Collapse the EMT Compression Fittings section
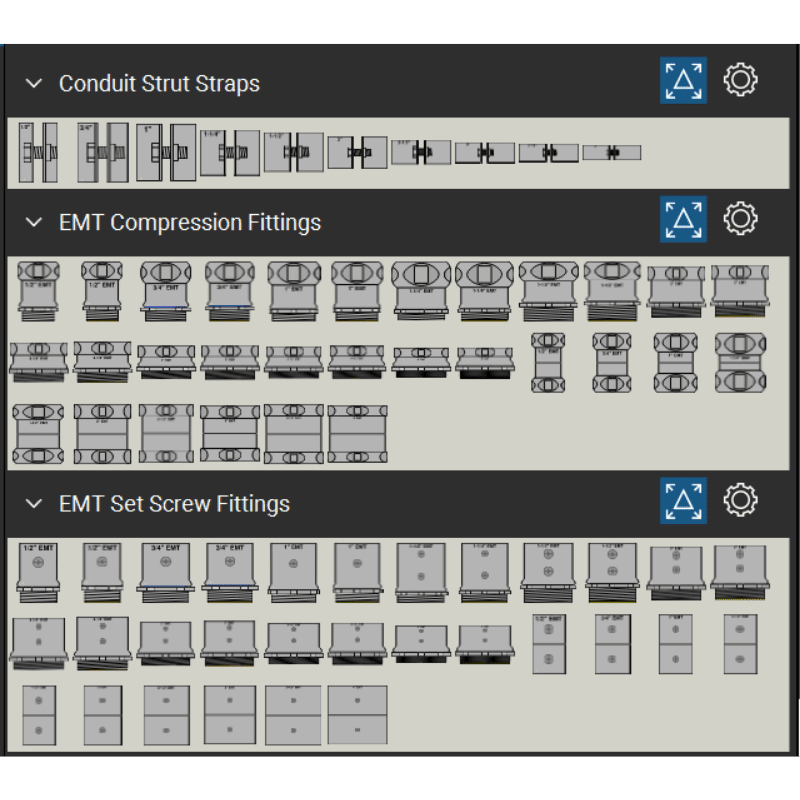800x800 pixels. (34, 222)
